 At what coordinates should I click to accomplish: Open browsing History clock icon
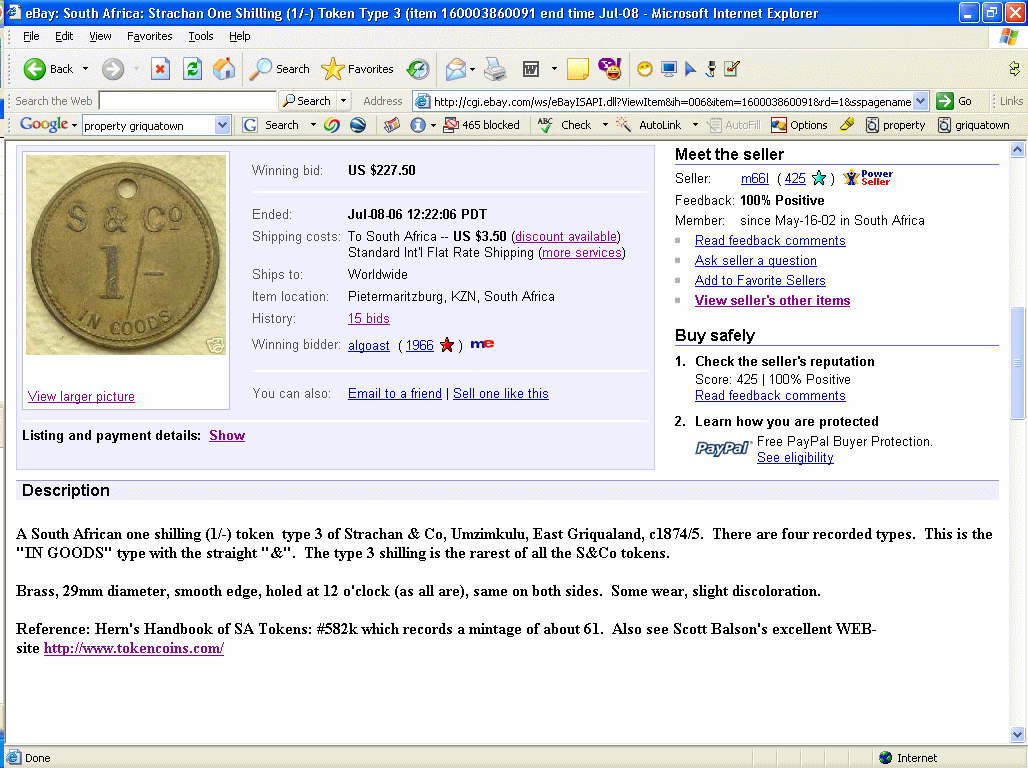click(x=418, y=69)
